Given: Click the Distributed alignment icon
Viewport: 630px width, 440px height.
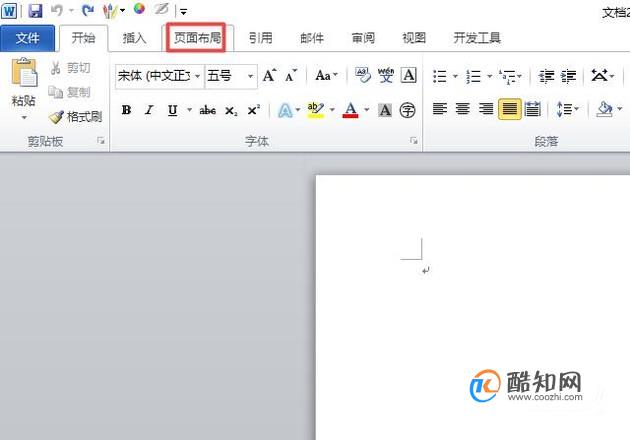Looking at the screenshot, I should 533,109.
